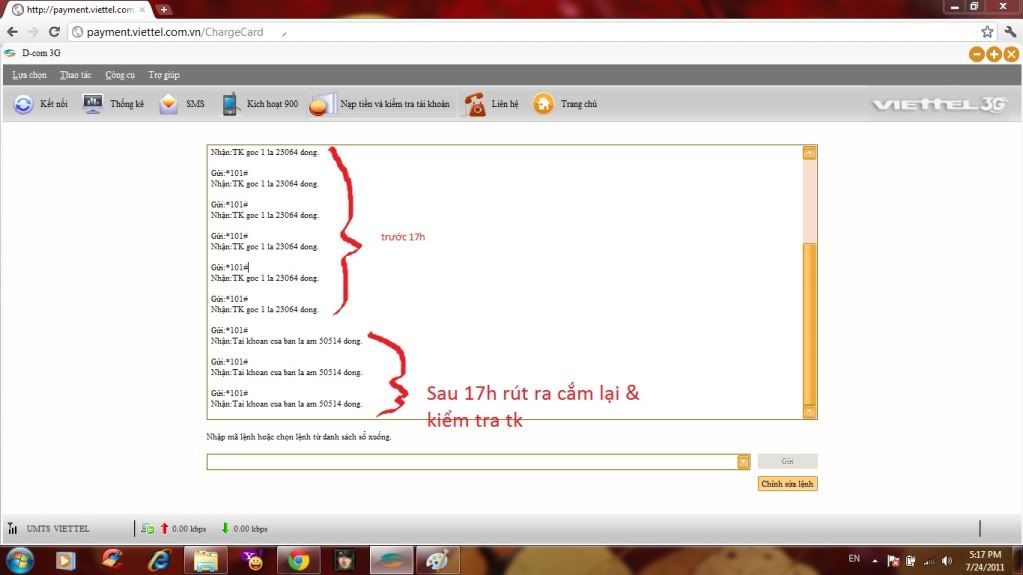Click browser back arrow
Image resolution: width=1023 pixels, height=575 pixels.
tap(12, 32)
